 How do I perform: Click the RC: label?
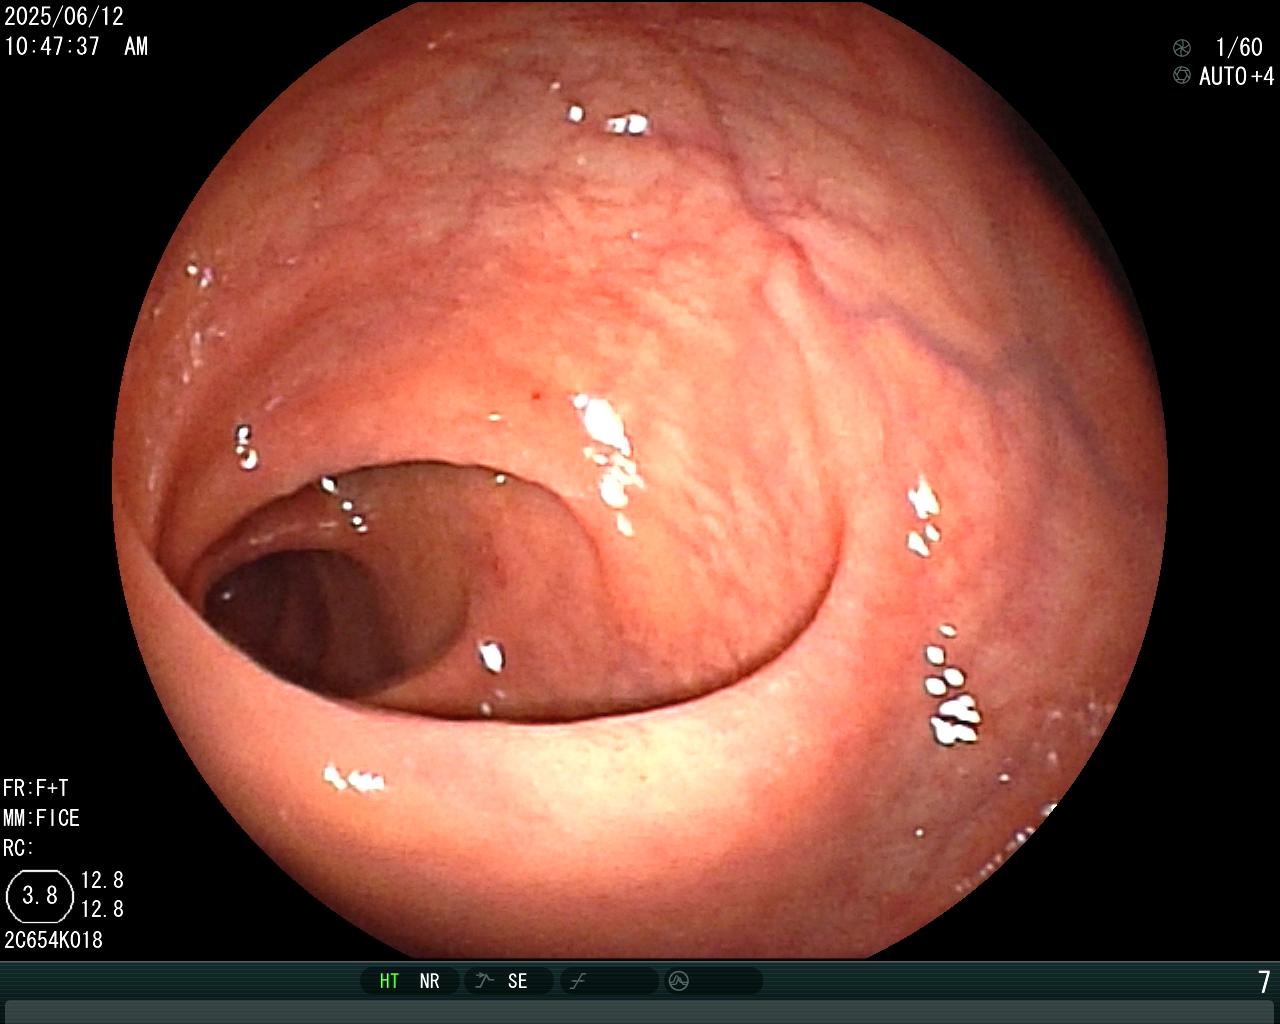point(18,848)
